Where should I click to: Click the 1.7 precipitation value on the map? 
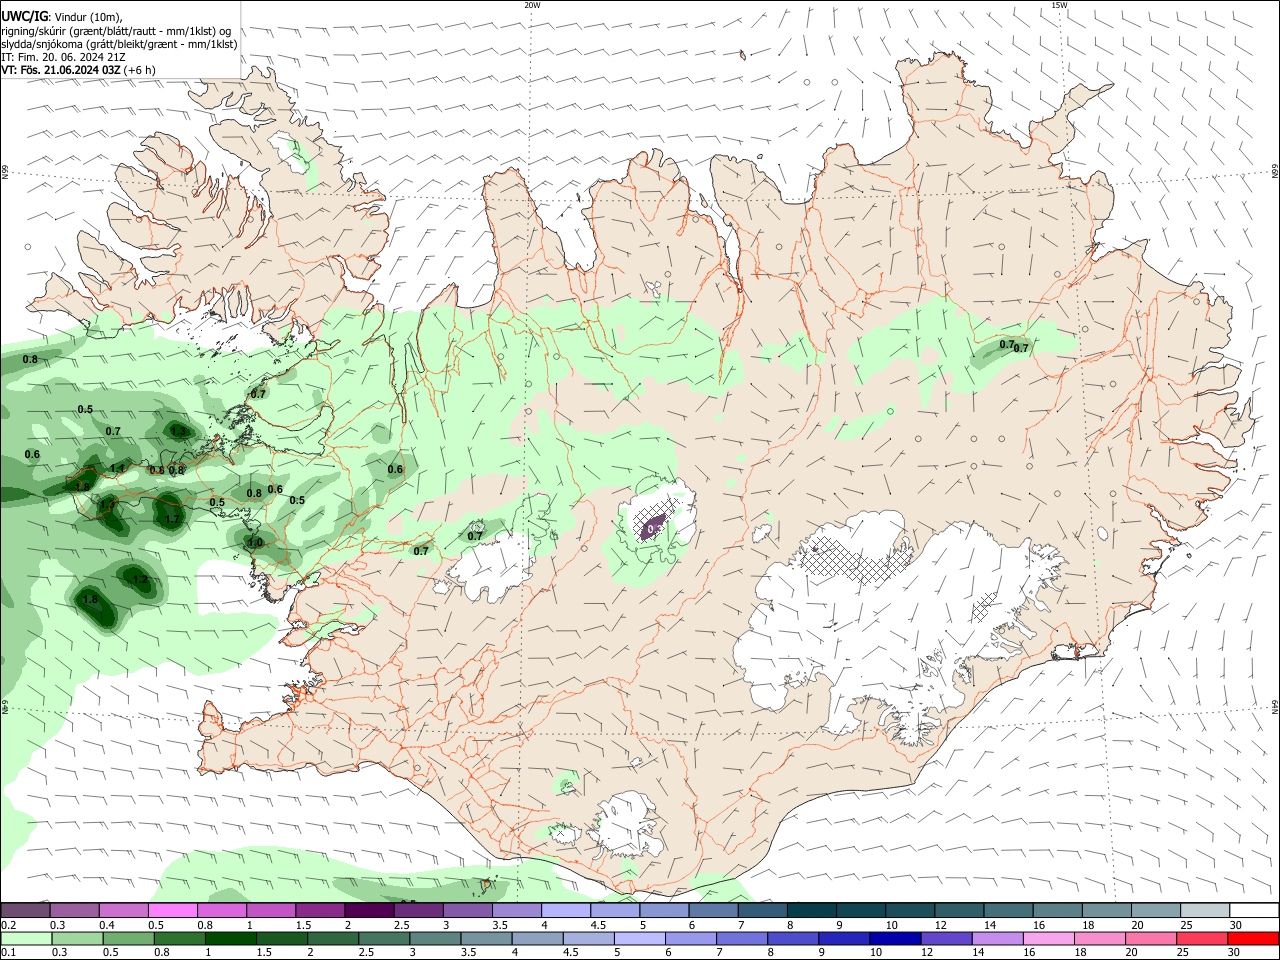click(172, 519)
